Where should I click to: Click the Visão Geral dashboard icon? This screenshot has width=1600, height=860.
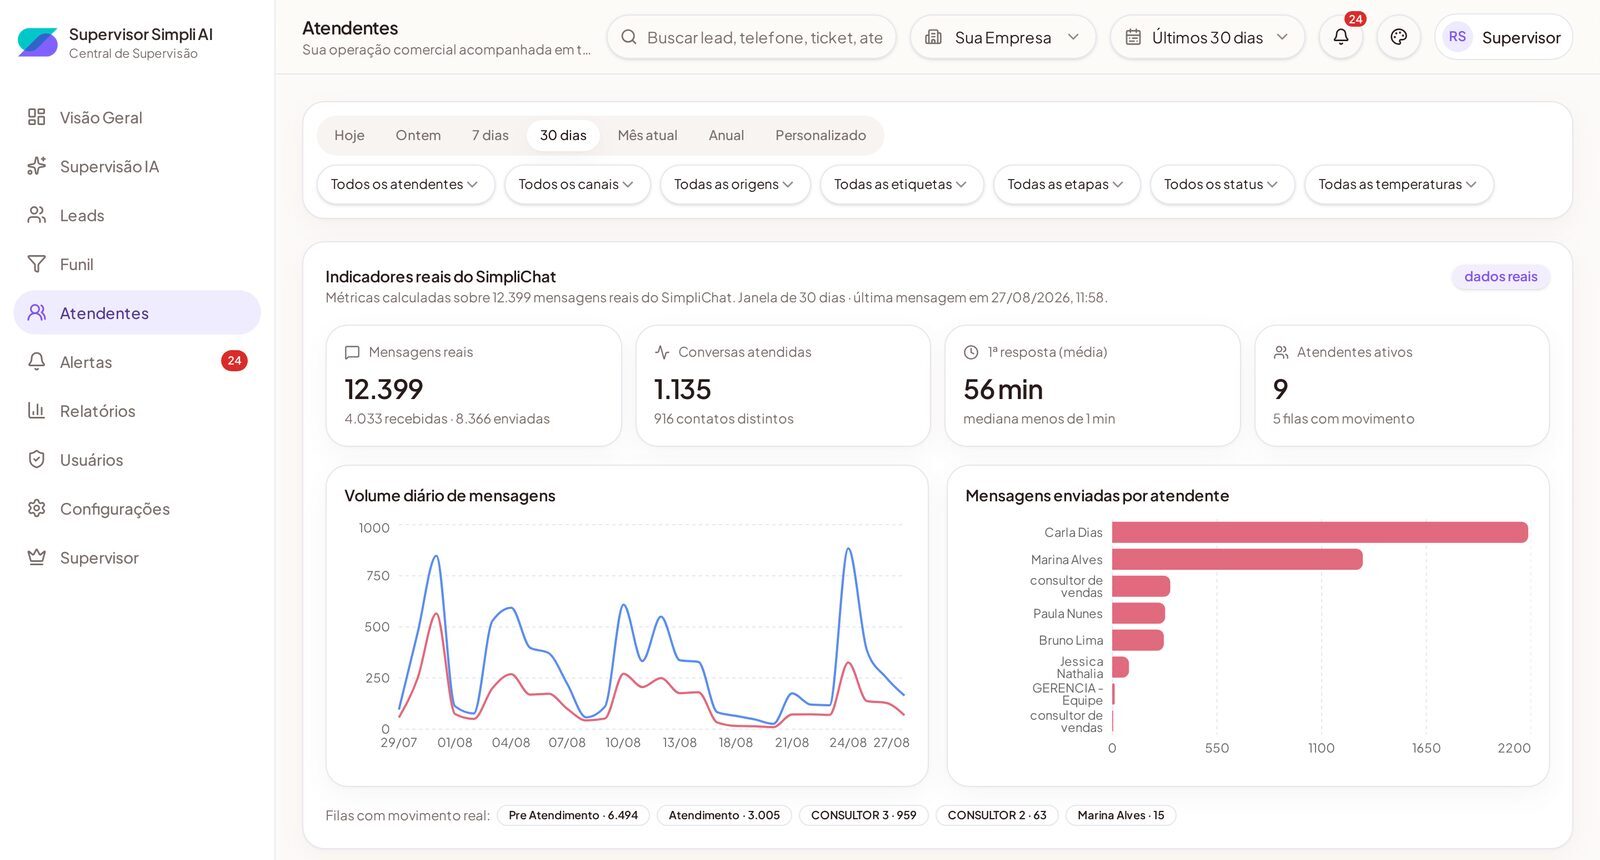coord(36,117)
